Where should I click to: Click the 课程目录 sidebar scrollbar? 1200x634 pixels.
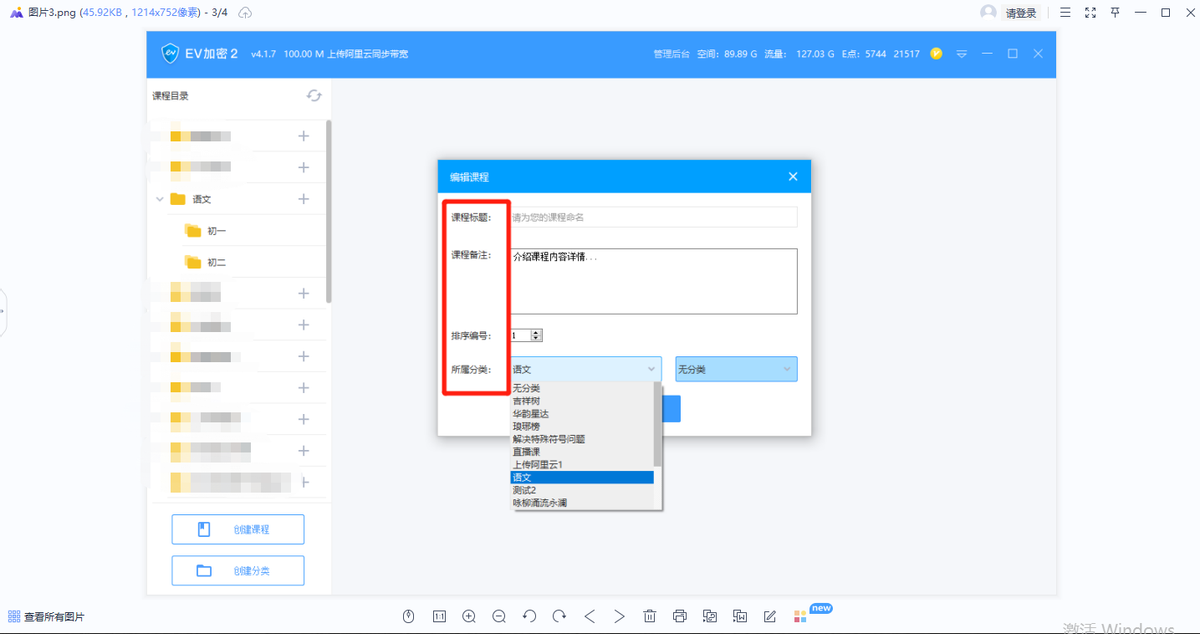[x=329, y=212]
